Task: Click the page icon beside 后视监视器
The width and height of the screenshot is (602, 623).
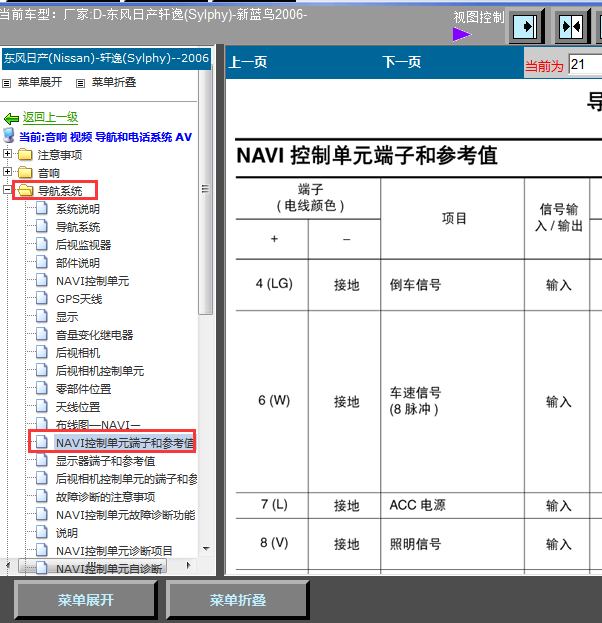Action: (42, 244)
